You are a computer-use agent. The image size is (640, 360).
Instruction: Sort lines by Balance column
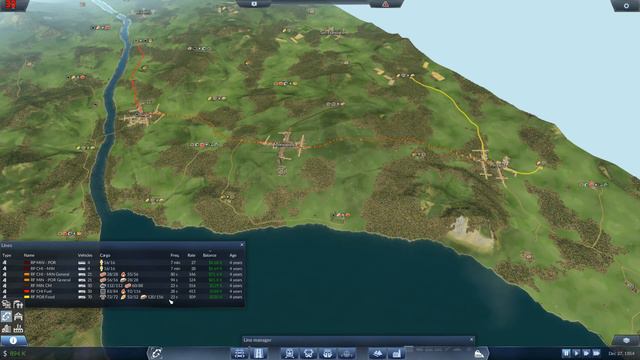pos(209,255)
